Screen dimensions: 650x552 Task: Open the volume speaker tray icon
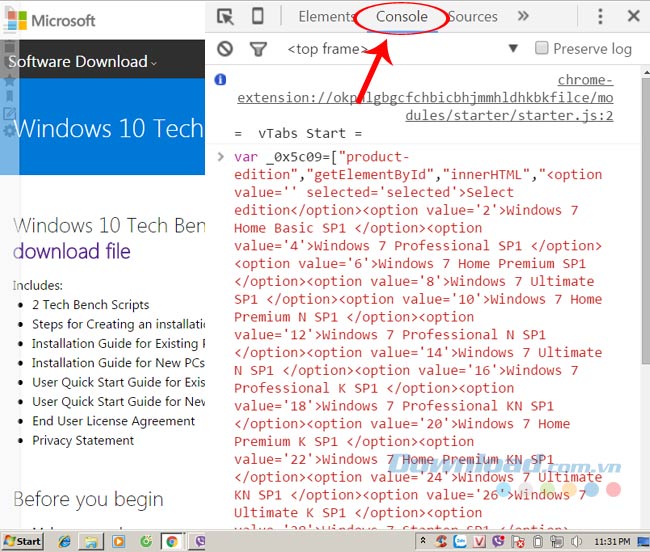pyautogui.click(x=576, y=541)
